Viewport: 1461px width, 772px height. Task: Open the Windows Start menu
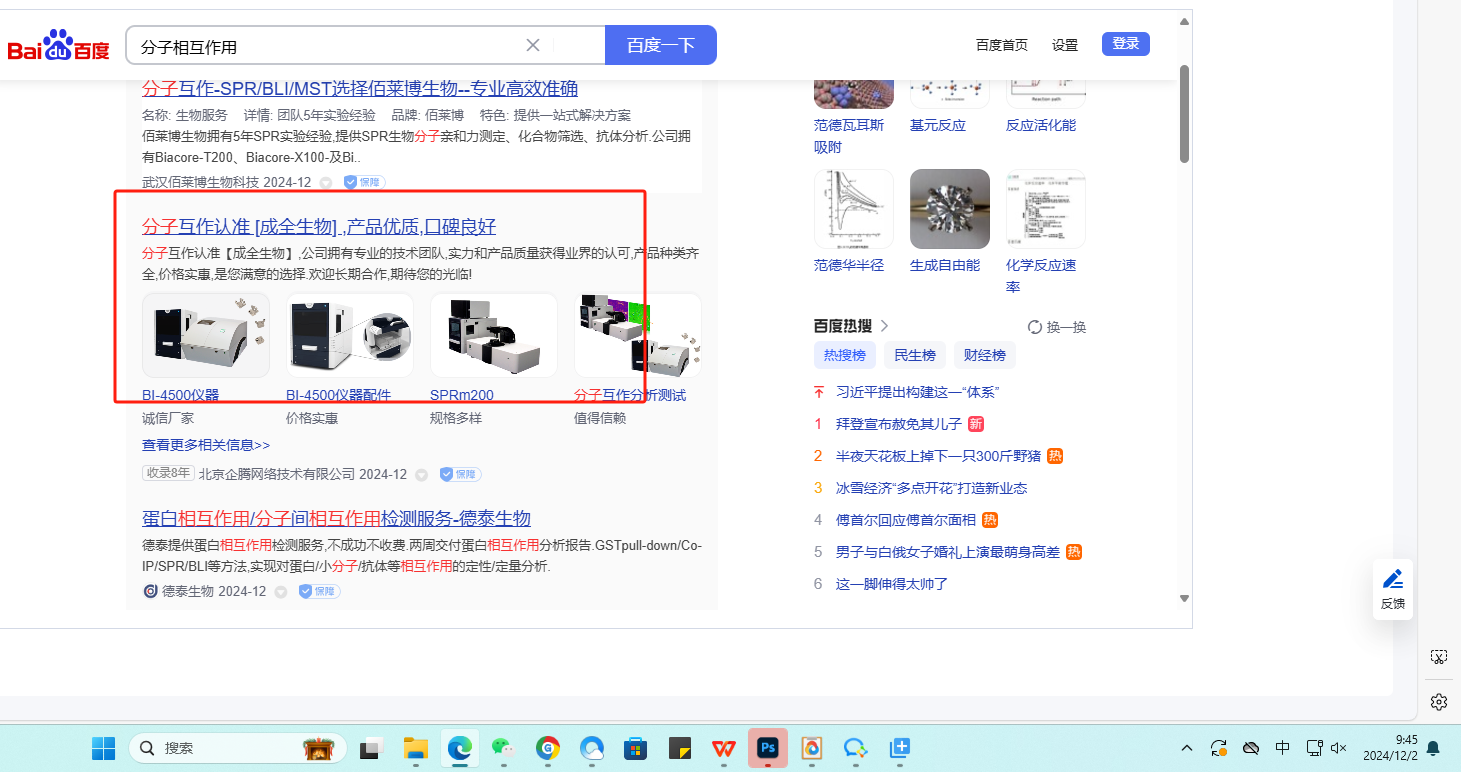click(x=103, y=748)
